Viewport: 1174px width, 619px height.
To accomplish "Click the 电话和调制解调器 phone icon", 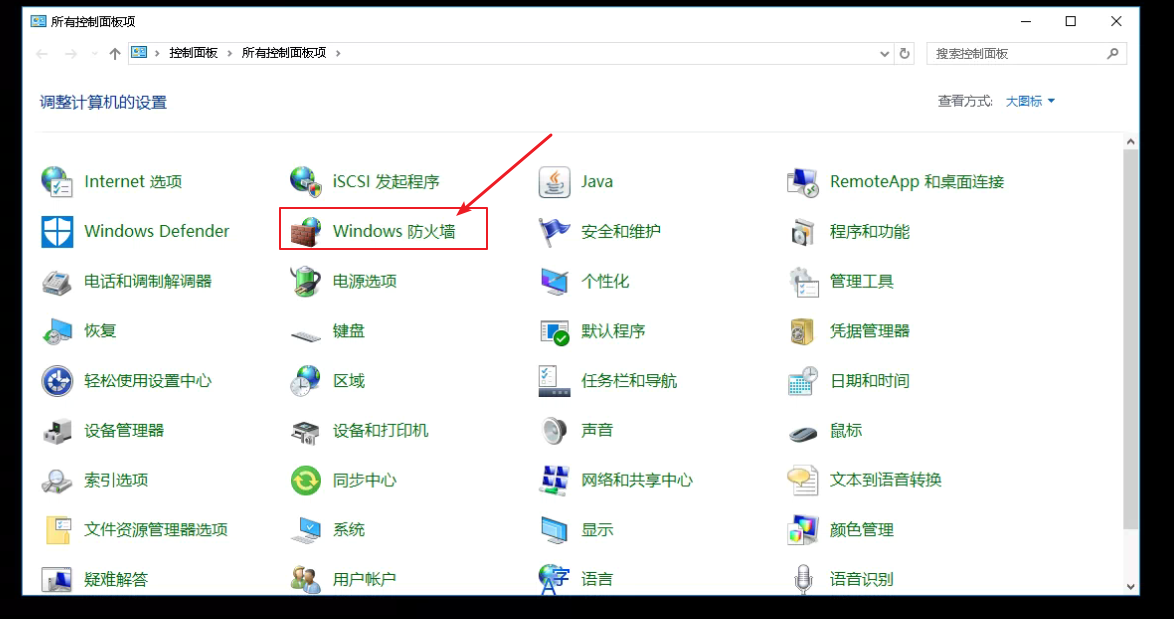I will pyautogui.click(x=57, y=281).
